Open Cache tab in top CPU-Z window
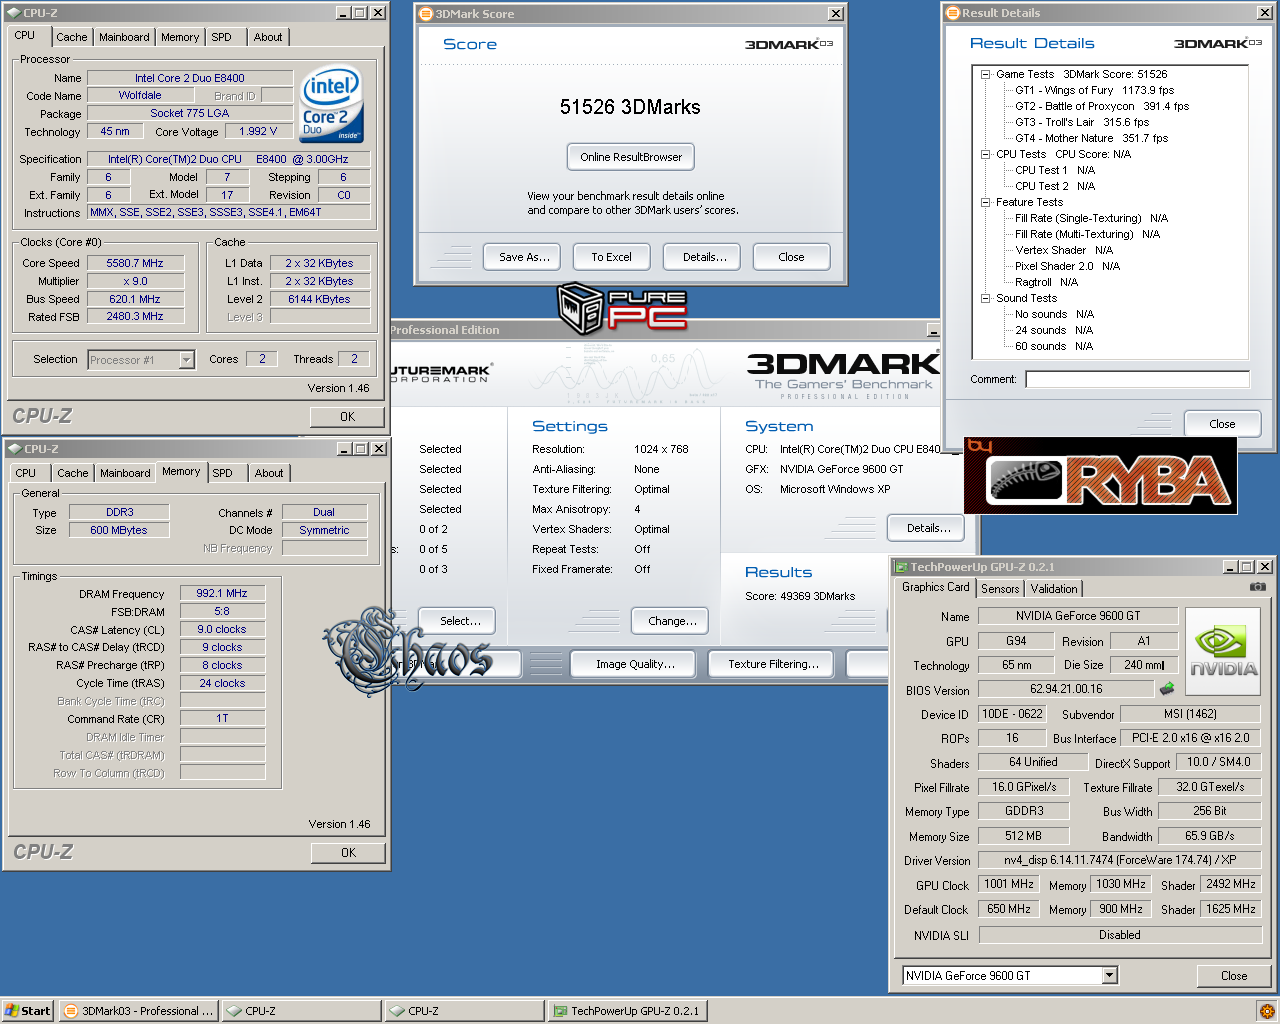1280x1024 pixels. [71, 37]
